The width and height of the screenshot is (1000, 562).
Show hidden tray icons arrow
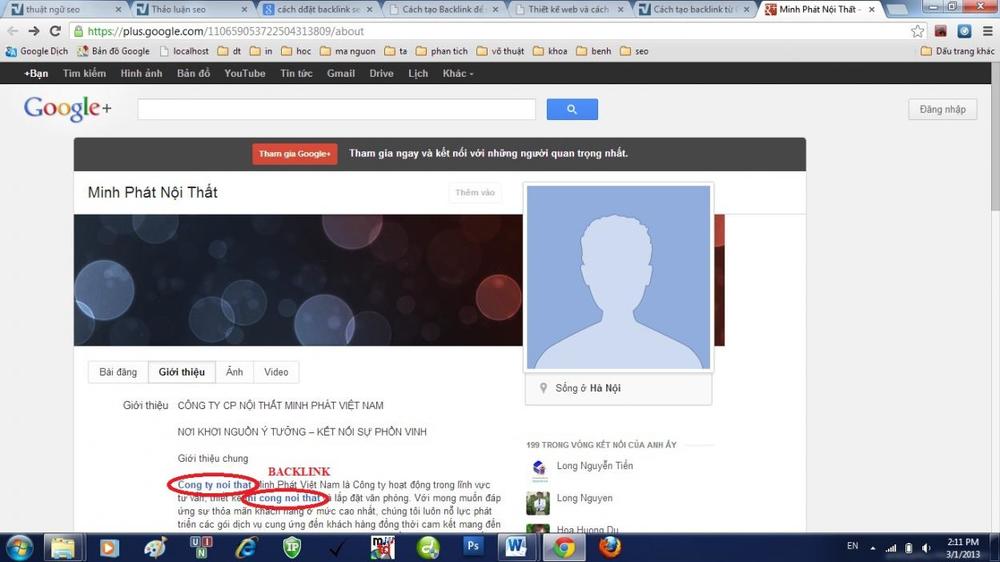(872, 548)
